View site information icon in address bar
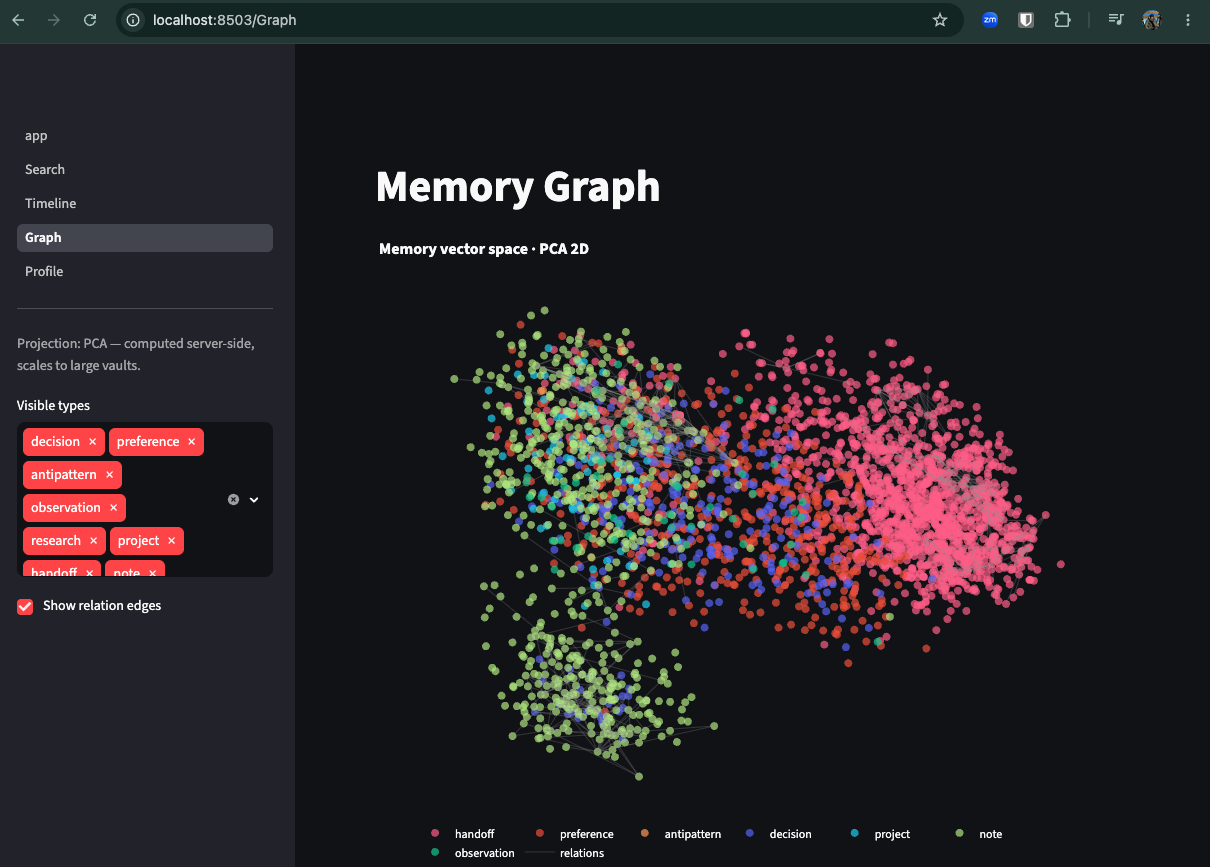1210x867 pixels. tap(133, 20)
